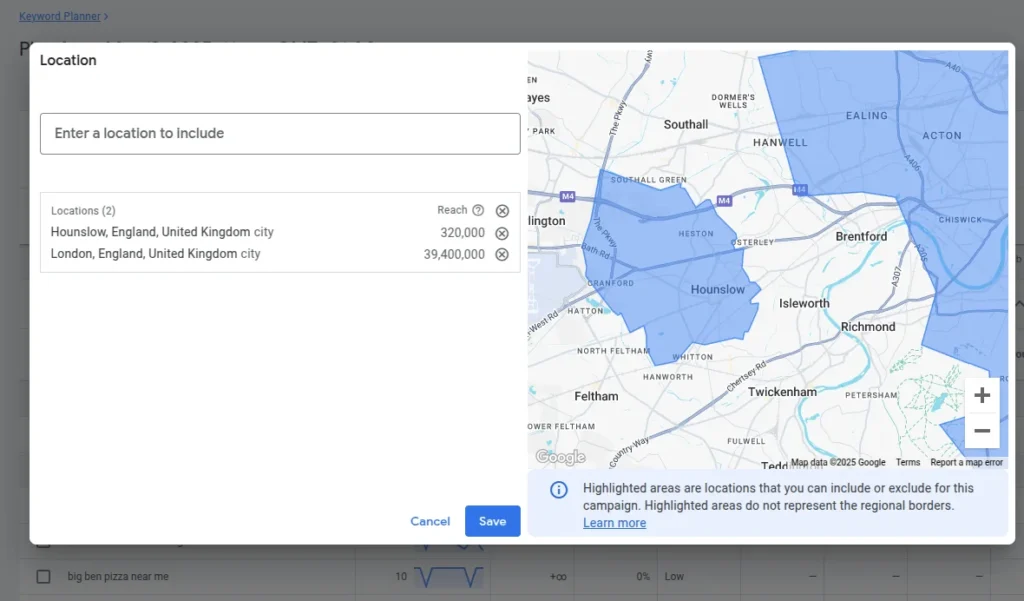This screenshot has width=1024, height=601.
Task: Open the Keyword Planner breadcrumb
Action: pos(63,16)
